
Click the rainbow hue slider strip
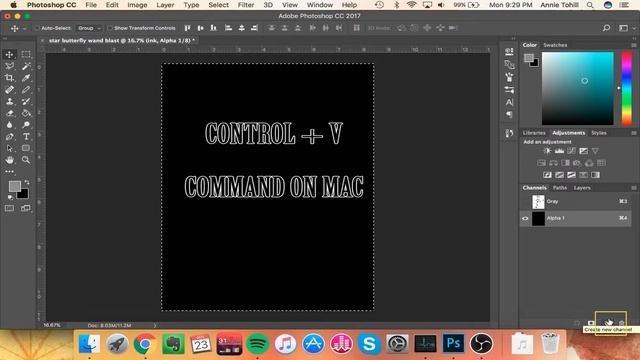627,88
